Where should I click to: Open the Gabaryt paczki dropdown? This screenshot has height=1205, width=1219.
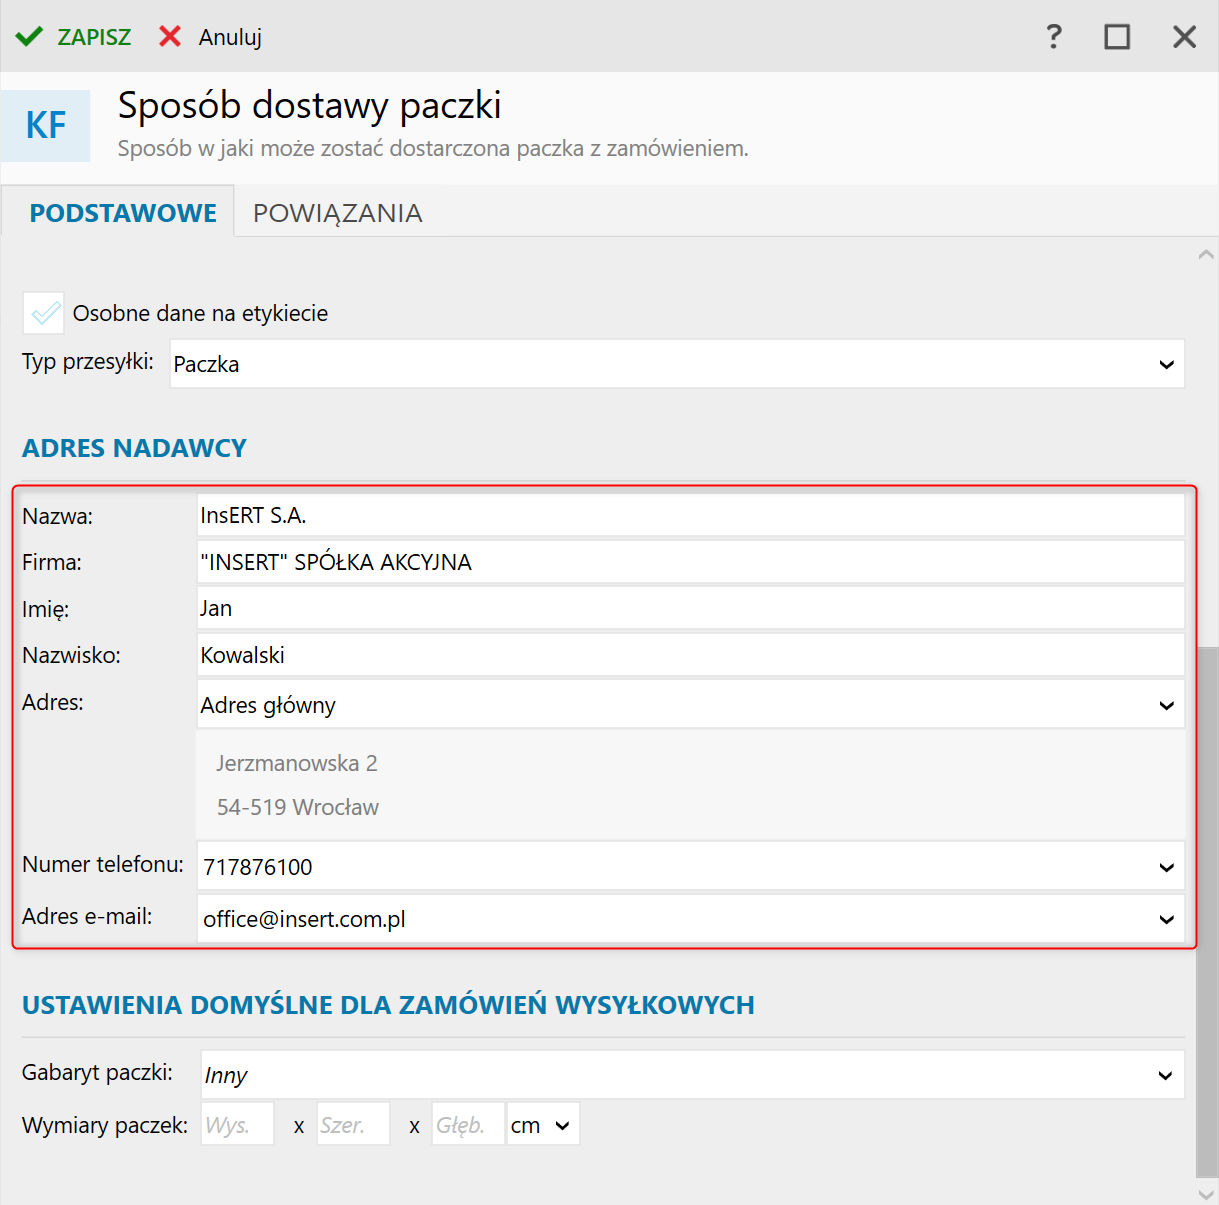[x=693, y=1075]
